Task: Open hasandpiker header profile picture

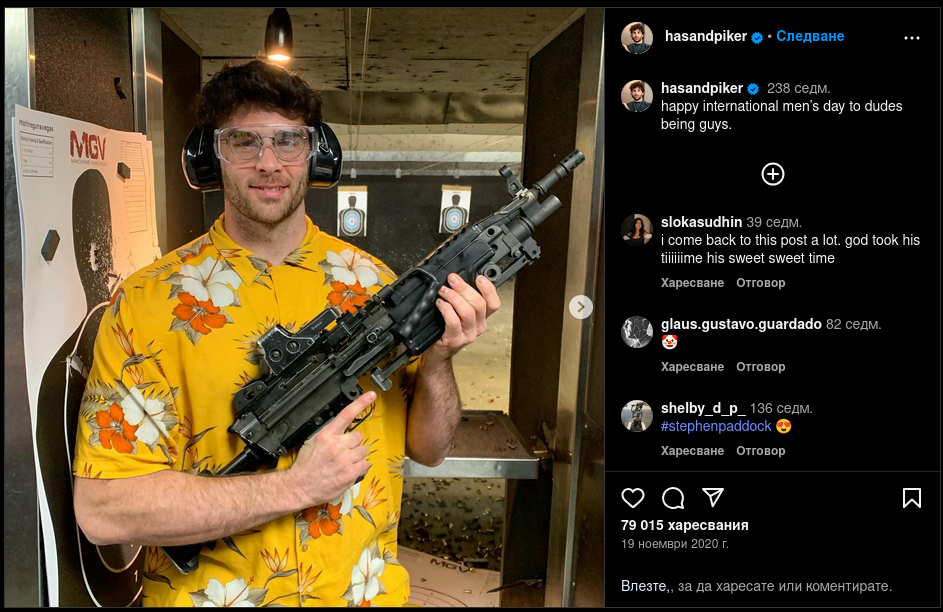Action: pyautogui.click(x=637, y=37)
